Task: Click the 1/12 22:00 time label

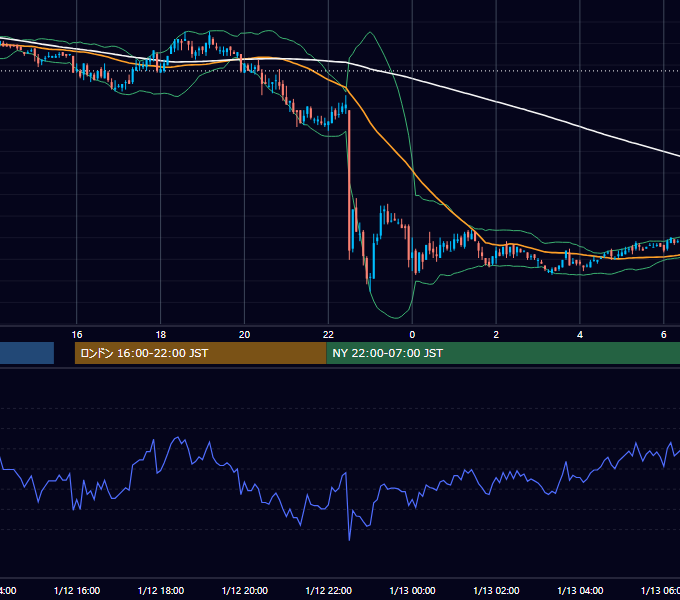Action: (329, 590)
